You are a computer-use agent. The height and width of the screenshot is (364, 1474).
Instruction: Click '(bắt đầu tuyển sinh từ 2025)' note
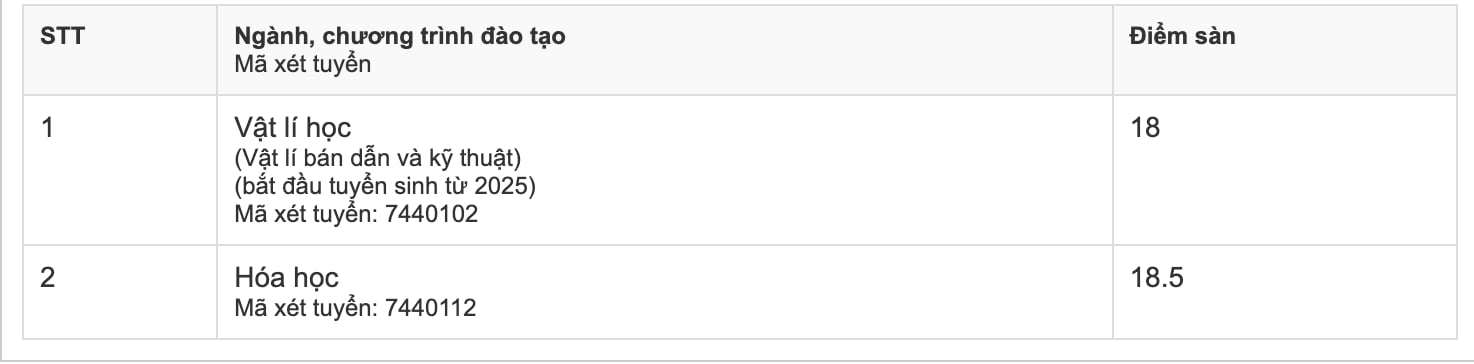(371, 186)
